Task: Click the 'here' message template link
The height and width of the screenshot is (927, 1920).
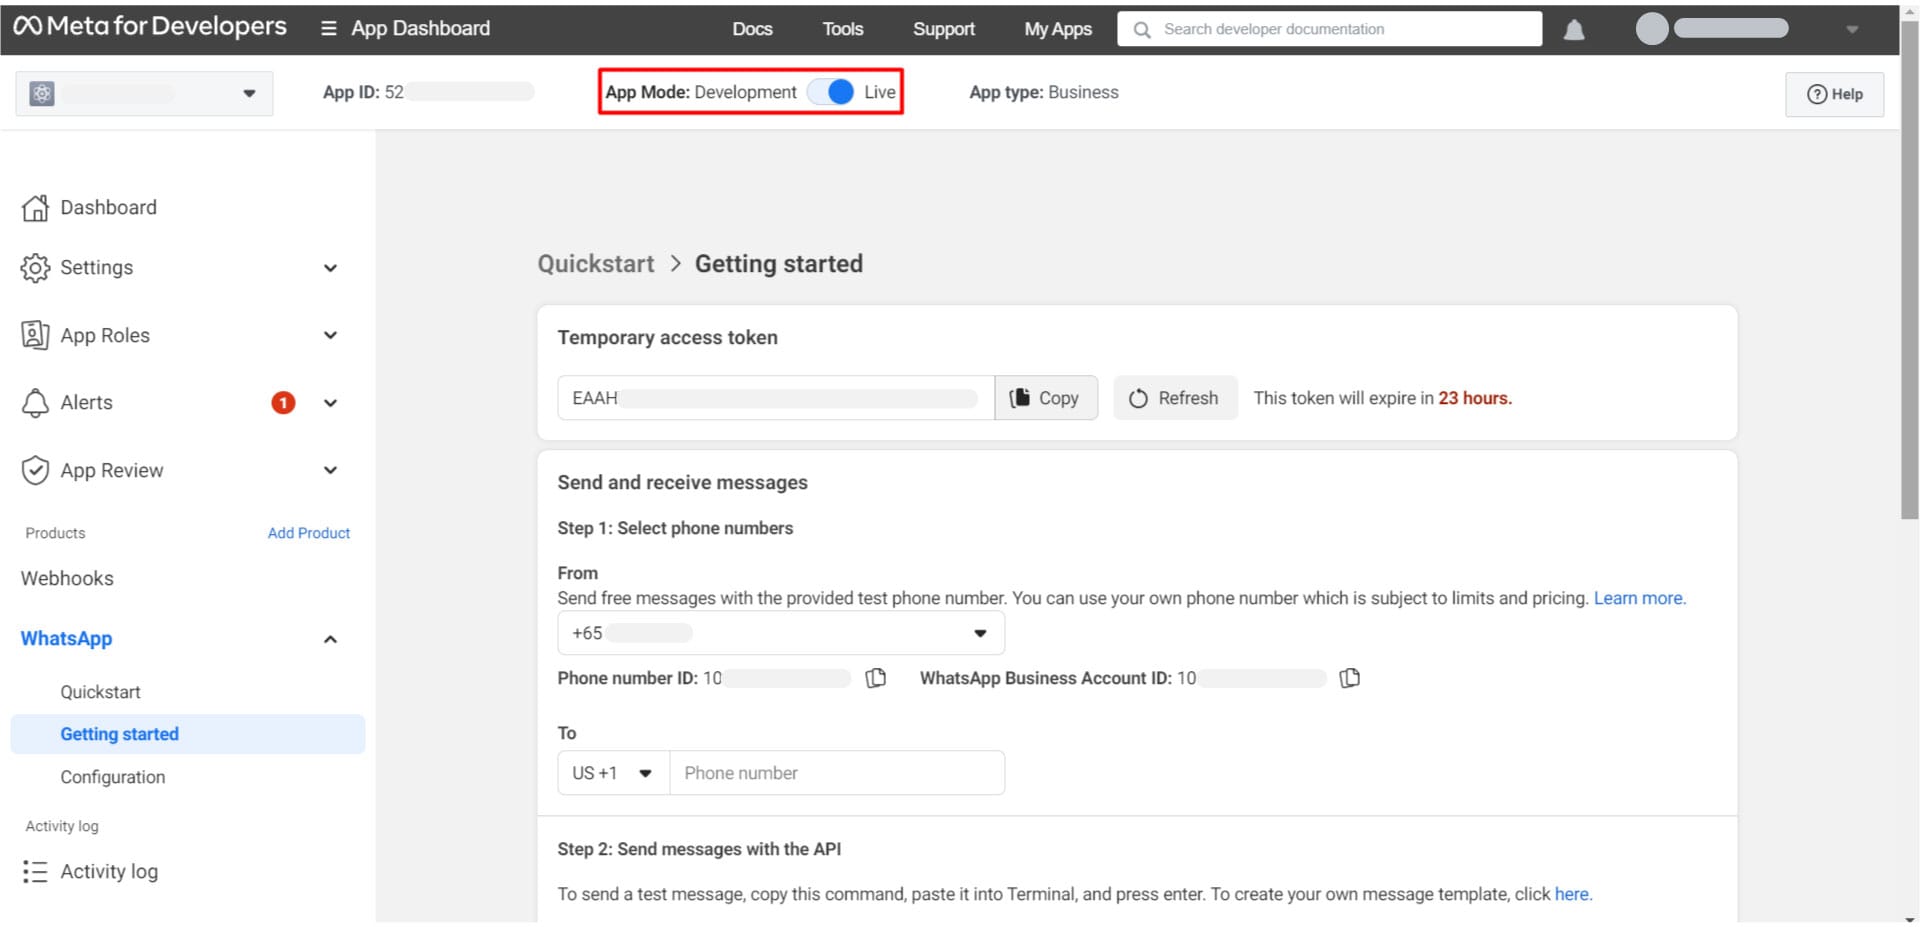Action: (1572, 894)
